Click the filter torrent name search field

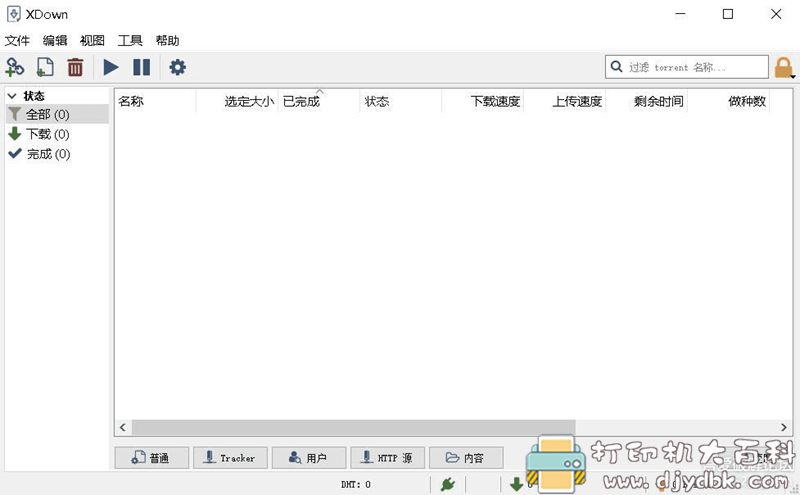tap(687, 67)
